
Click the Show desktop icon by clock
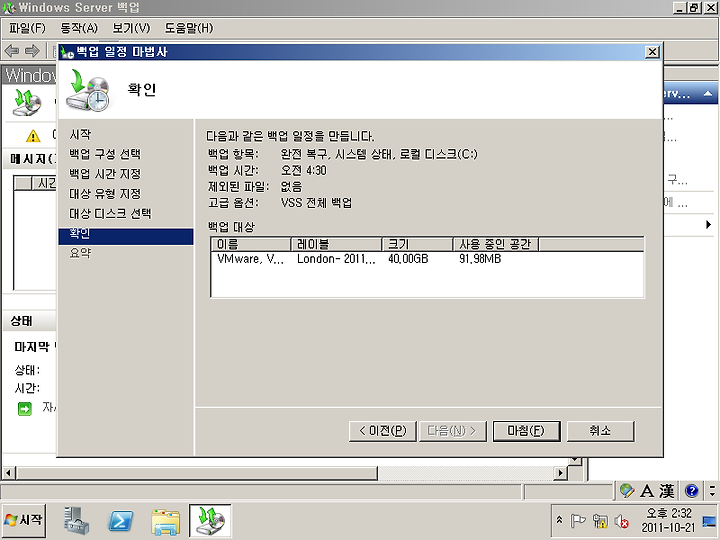709,522
